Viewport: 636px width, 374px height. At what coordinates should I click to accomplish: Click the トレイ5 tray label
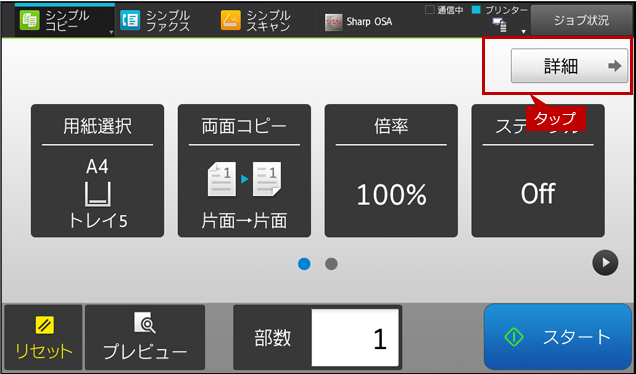[98, 221]
